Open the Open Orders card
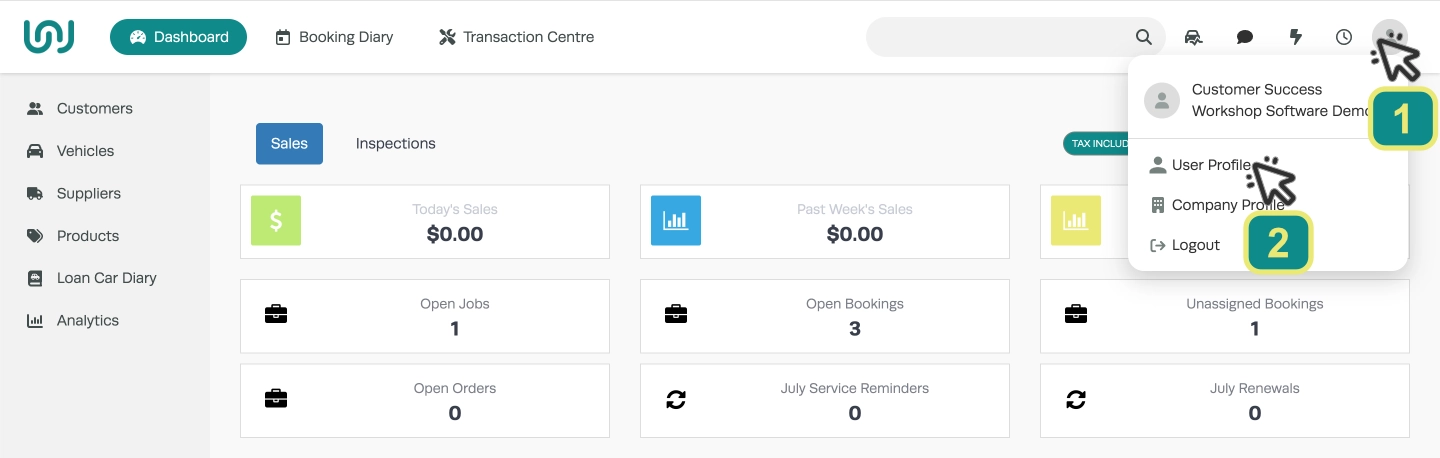Screen dimensions: 1440x458 click(x=425, y=401)
